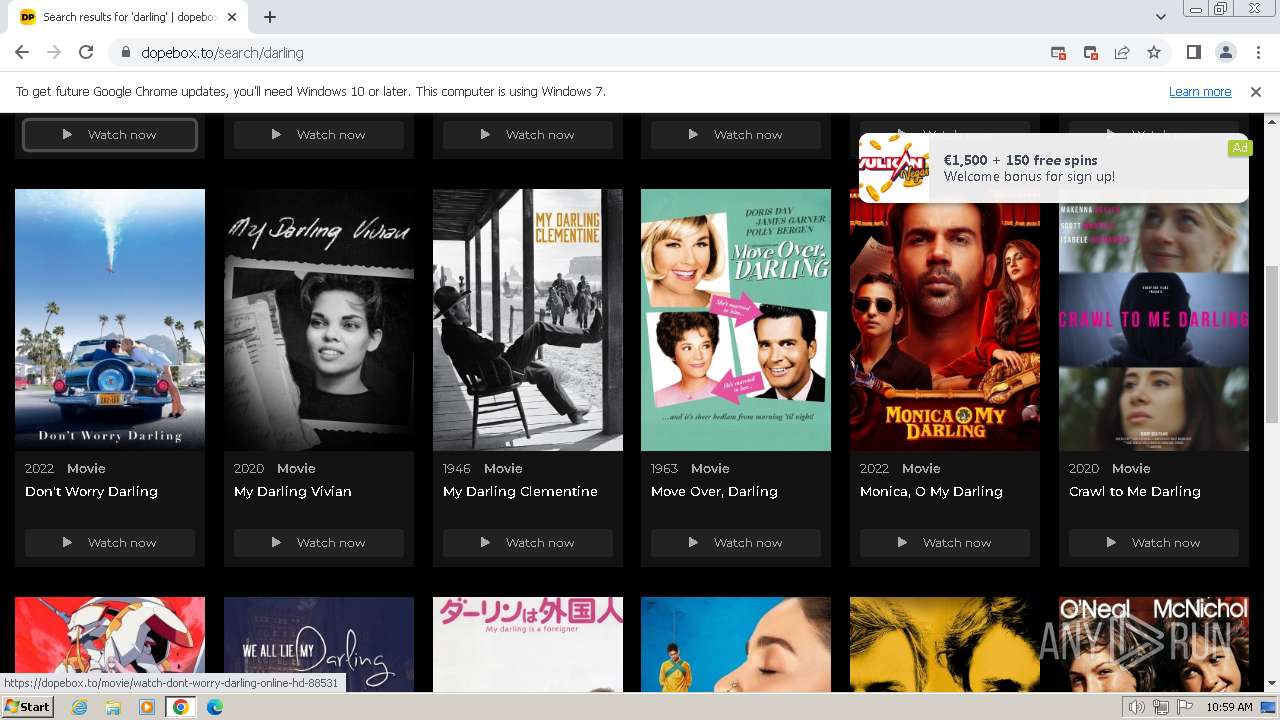Screen dimensions: 1280x720
Task: Bookmark this page with the star icon
Action: (1154, 52)
